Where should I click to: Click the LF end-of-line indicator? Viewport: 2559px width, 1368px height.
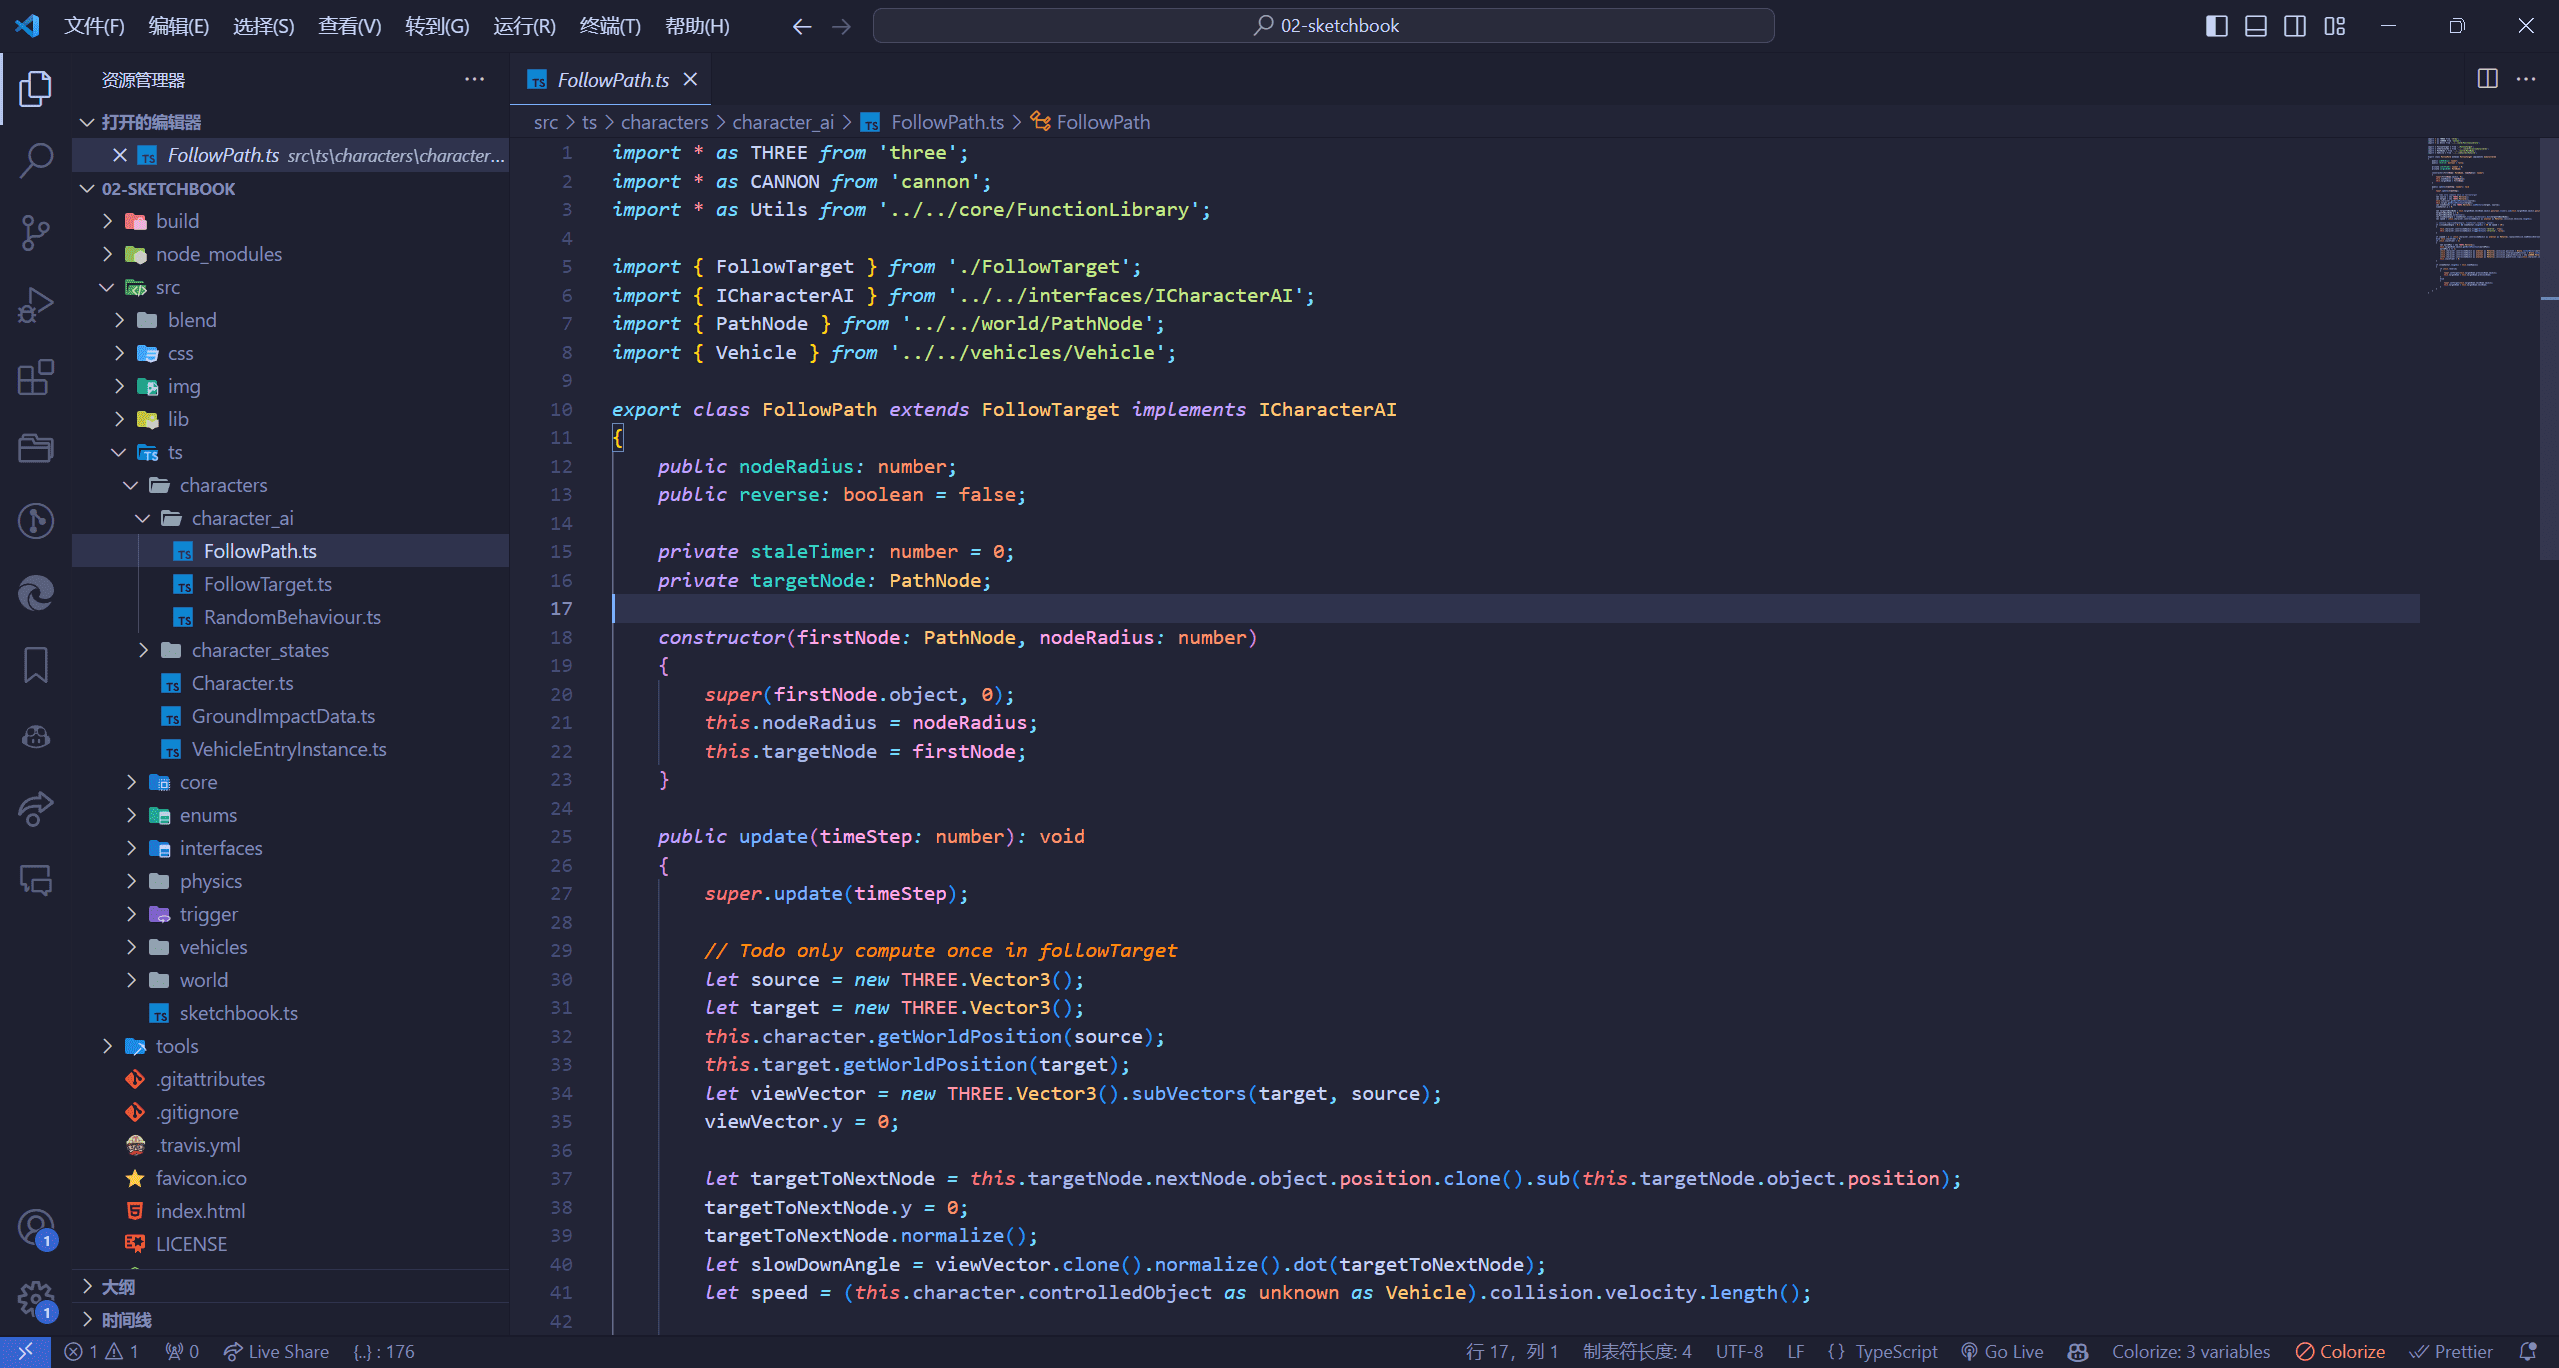pyautogui.click(x=1796, y=1351)
